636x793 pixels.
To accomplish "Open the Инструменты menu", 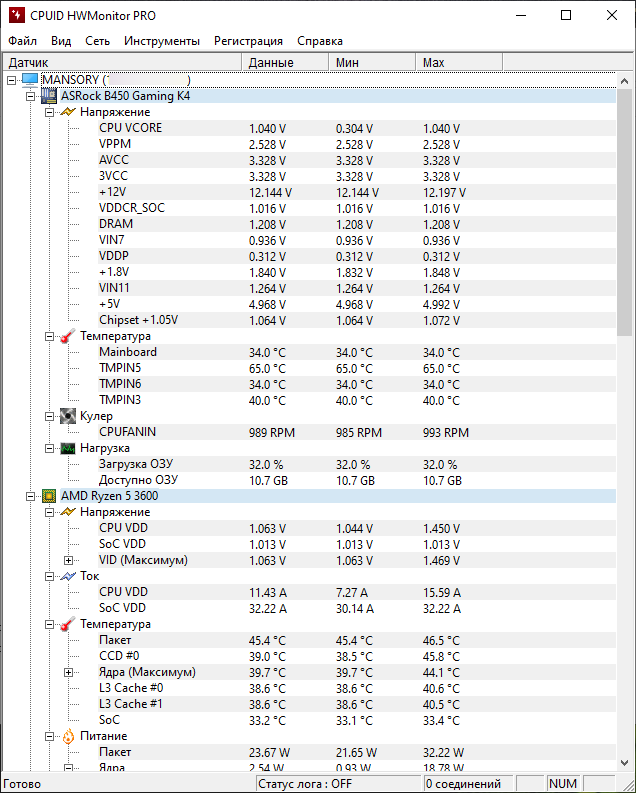I will point(162,41).
